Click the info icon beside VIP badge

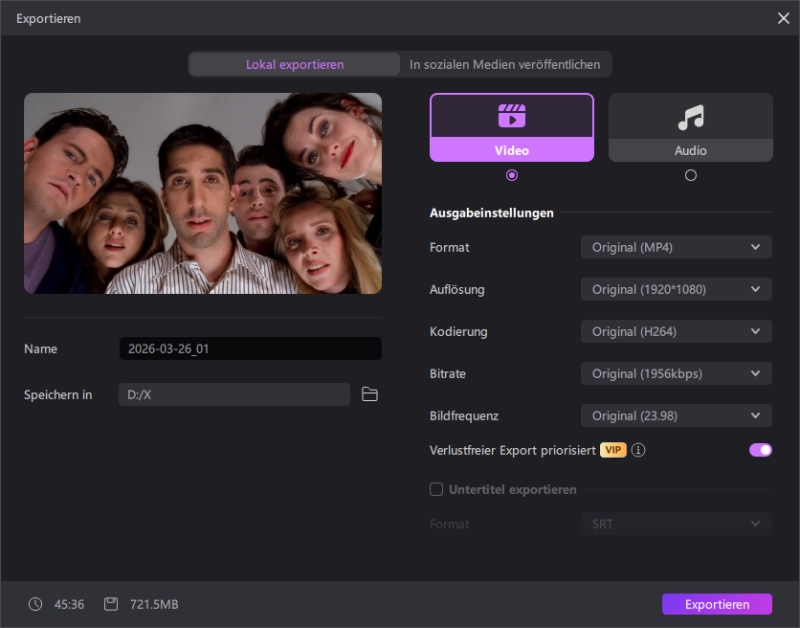[x=638, y=450]
